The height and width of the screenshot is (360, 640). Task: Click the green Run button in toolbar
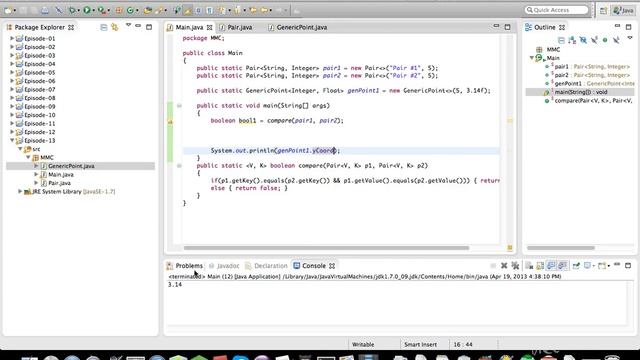[87, 10]
